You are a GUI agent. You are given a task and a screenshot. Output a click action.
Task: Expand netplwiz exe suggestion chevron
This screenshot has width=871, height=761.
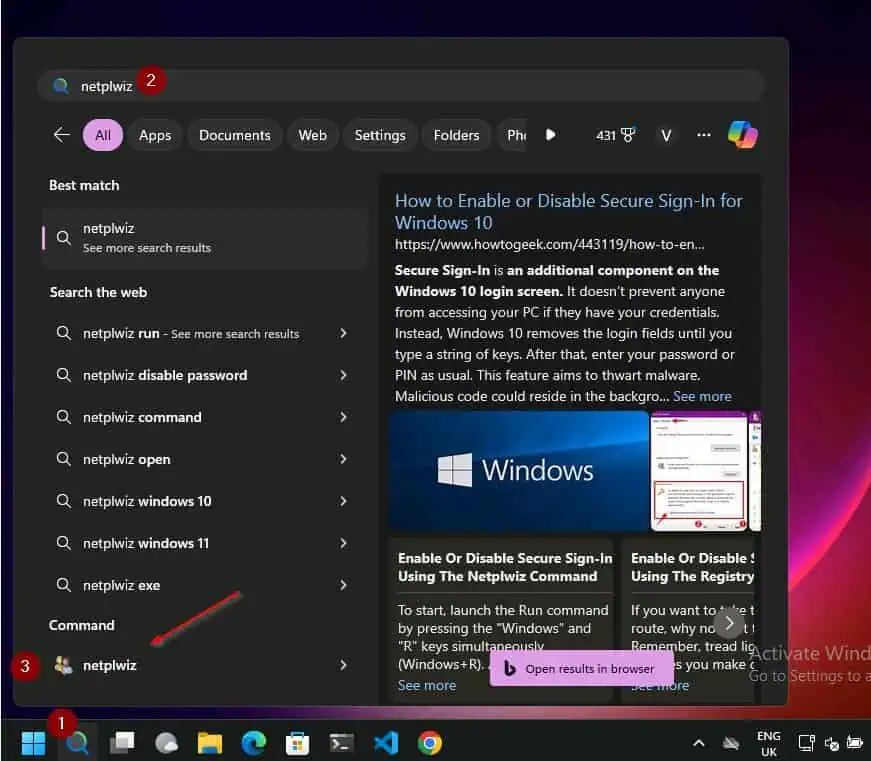click(x=343, y=585)
